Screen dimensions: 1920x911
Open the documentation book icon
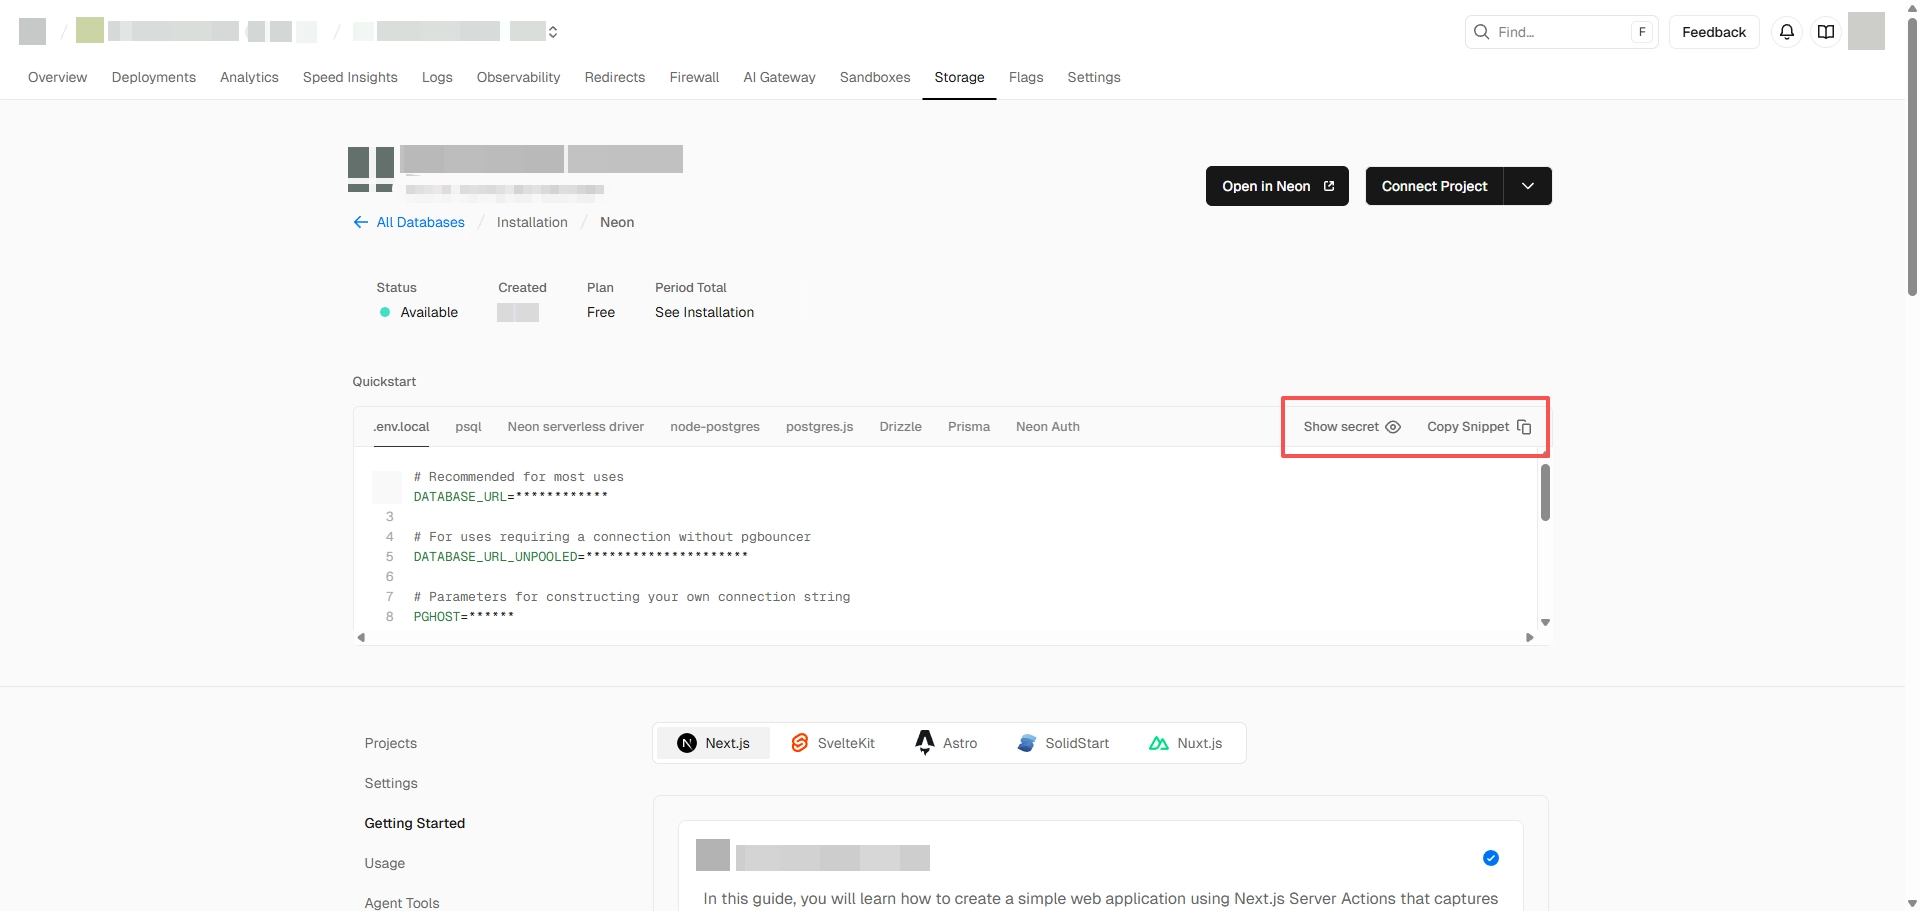pos(1826,32)
